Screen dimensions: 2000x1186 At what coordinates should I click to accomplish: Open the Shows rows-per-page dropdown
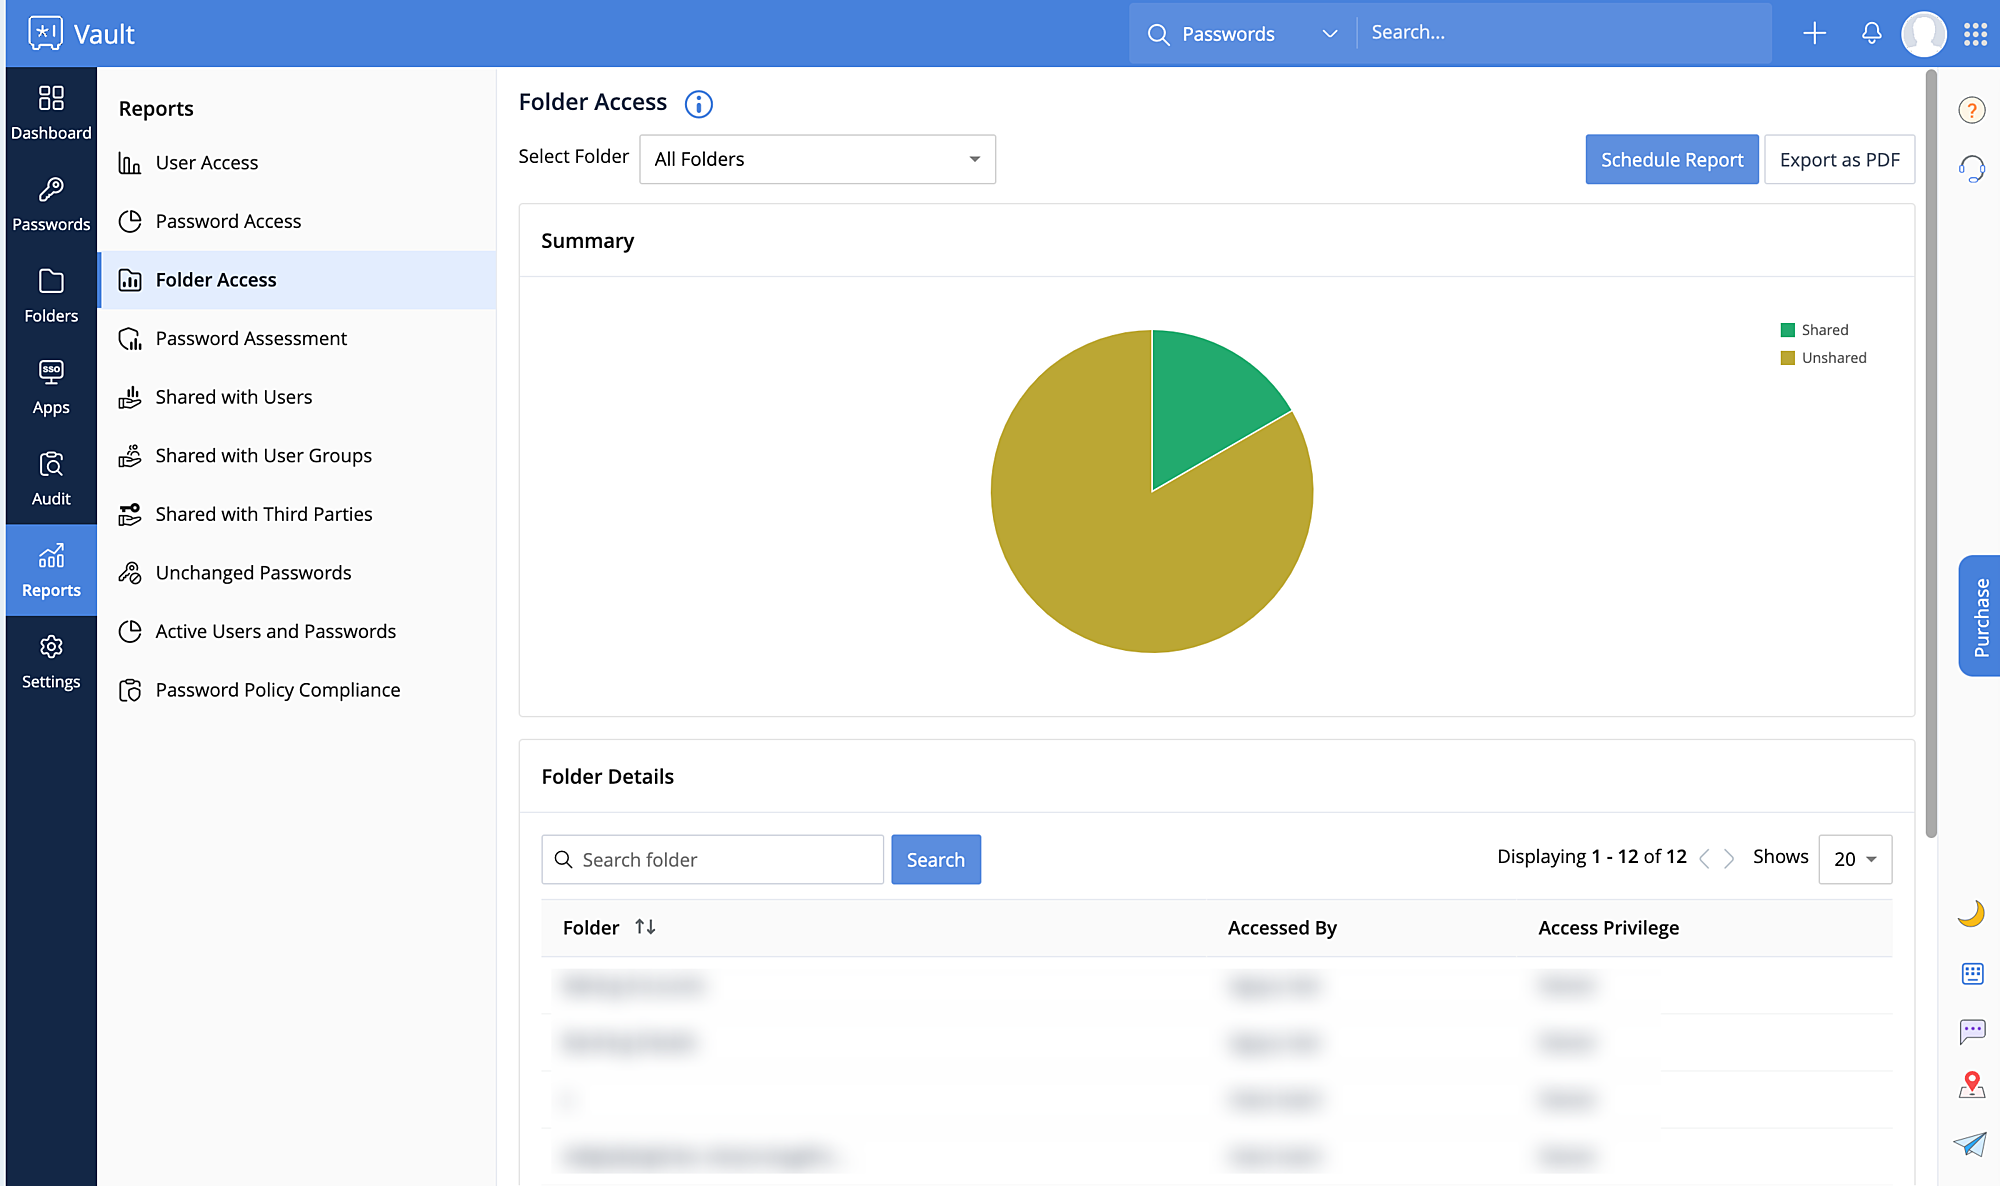tap(1855, 859)
